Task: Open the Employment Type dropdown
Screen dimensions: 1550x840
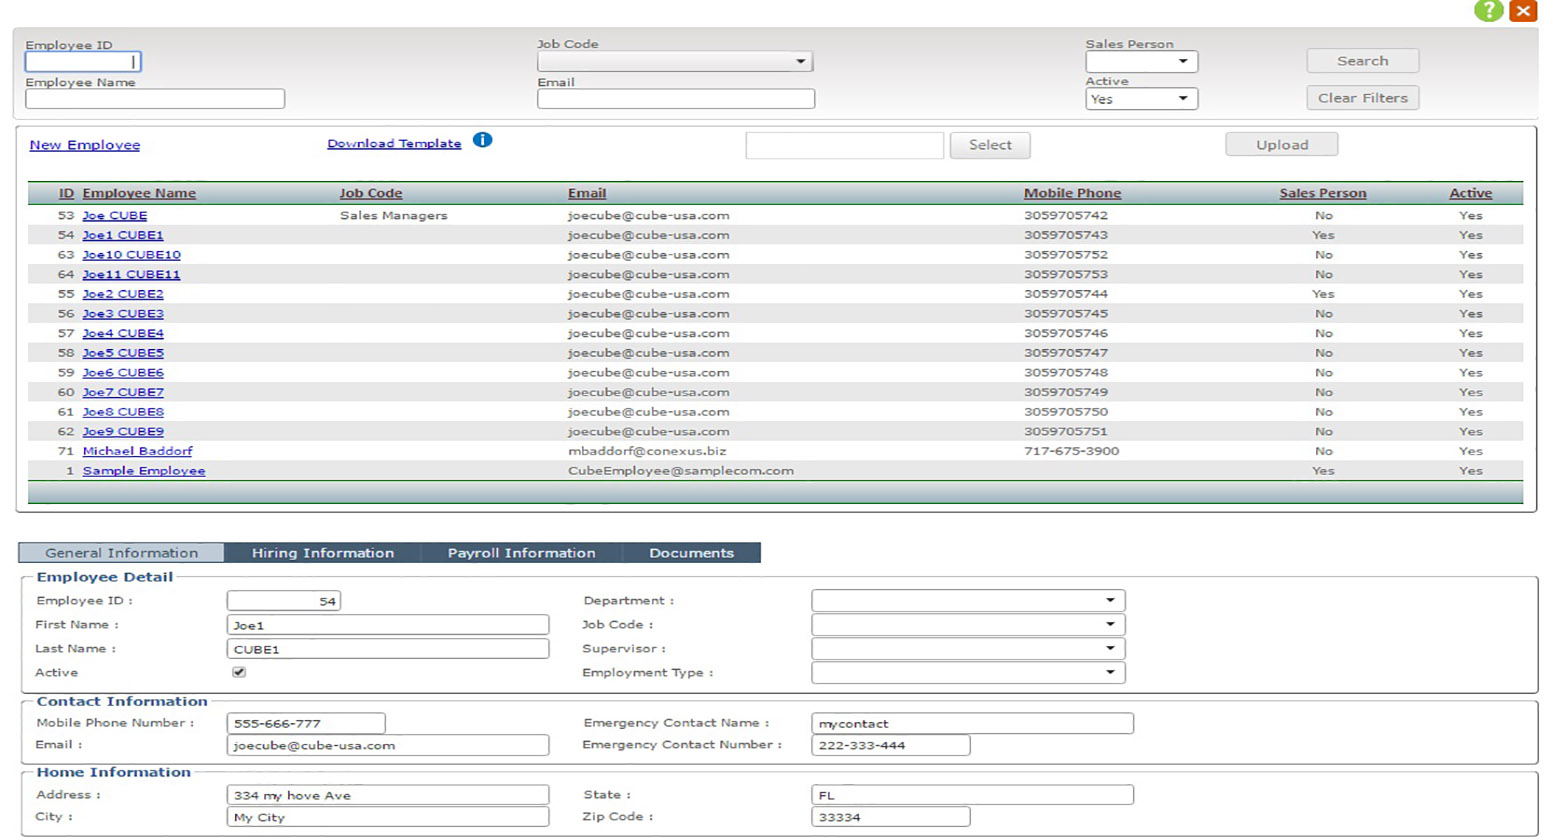Action: click(x=968, y=672)
